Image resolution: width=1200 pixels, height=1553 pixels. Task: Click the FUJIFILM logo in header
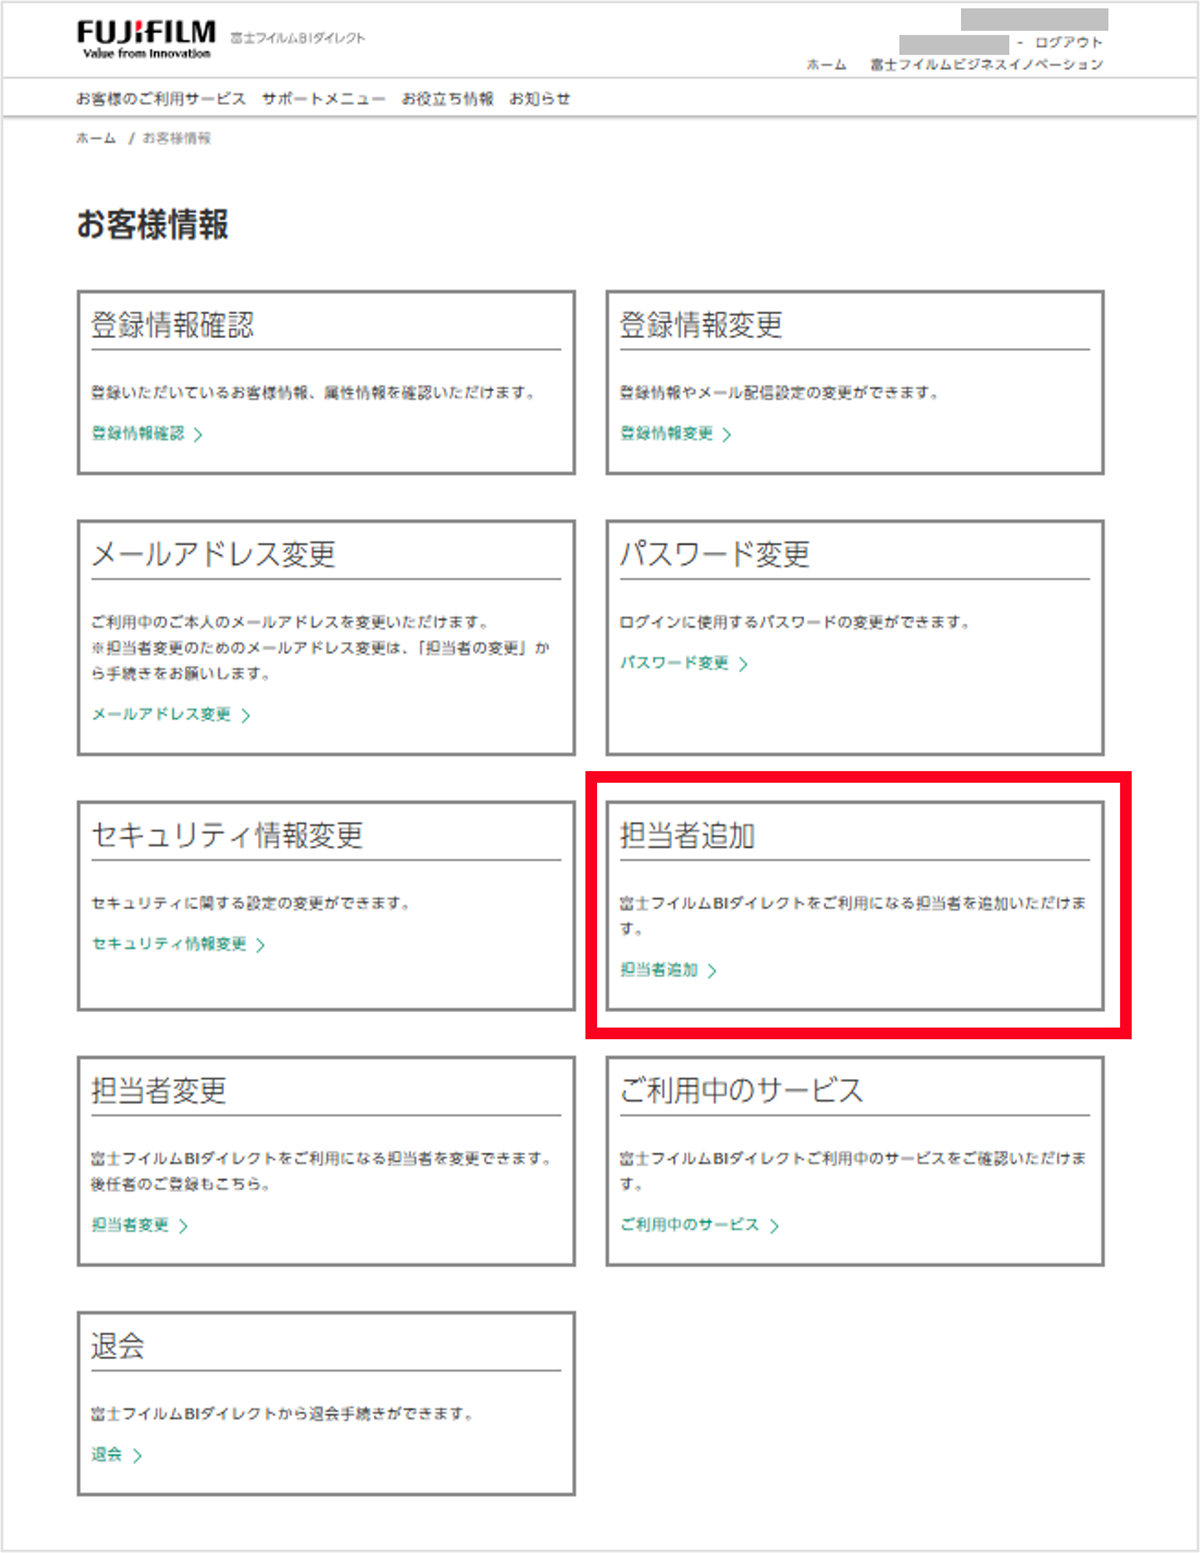[146, 38]
